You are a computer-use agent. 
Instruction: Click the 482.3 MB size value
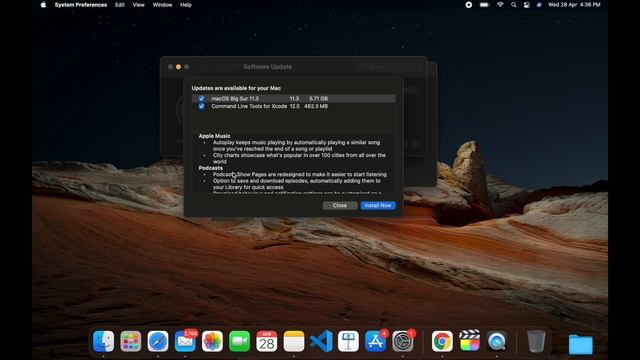(x=316, y=106)
